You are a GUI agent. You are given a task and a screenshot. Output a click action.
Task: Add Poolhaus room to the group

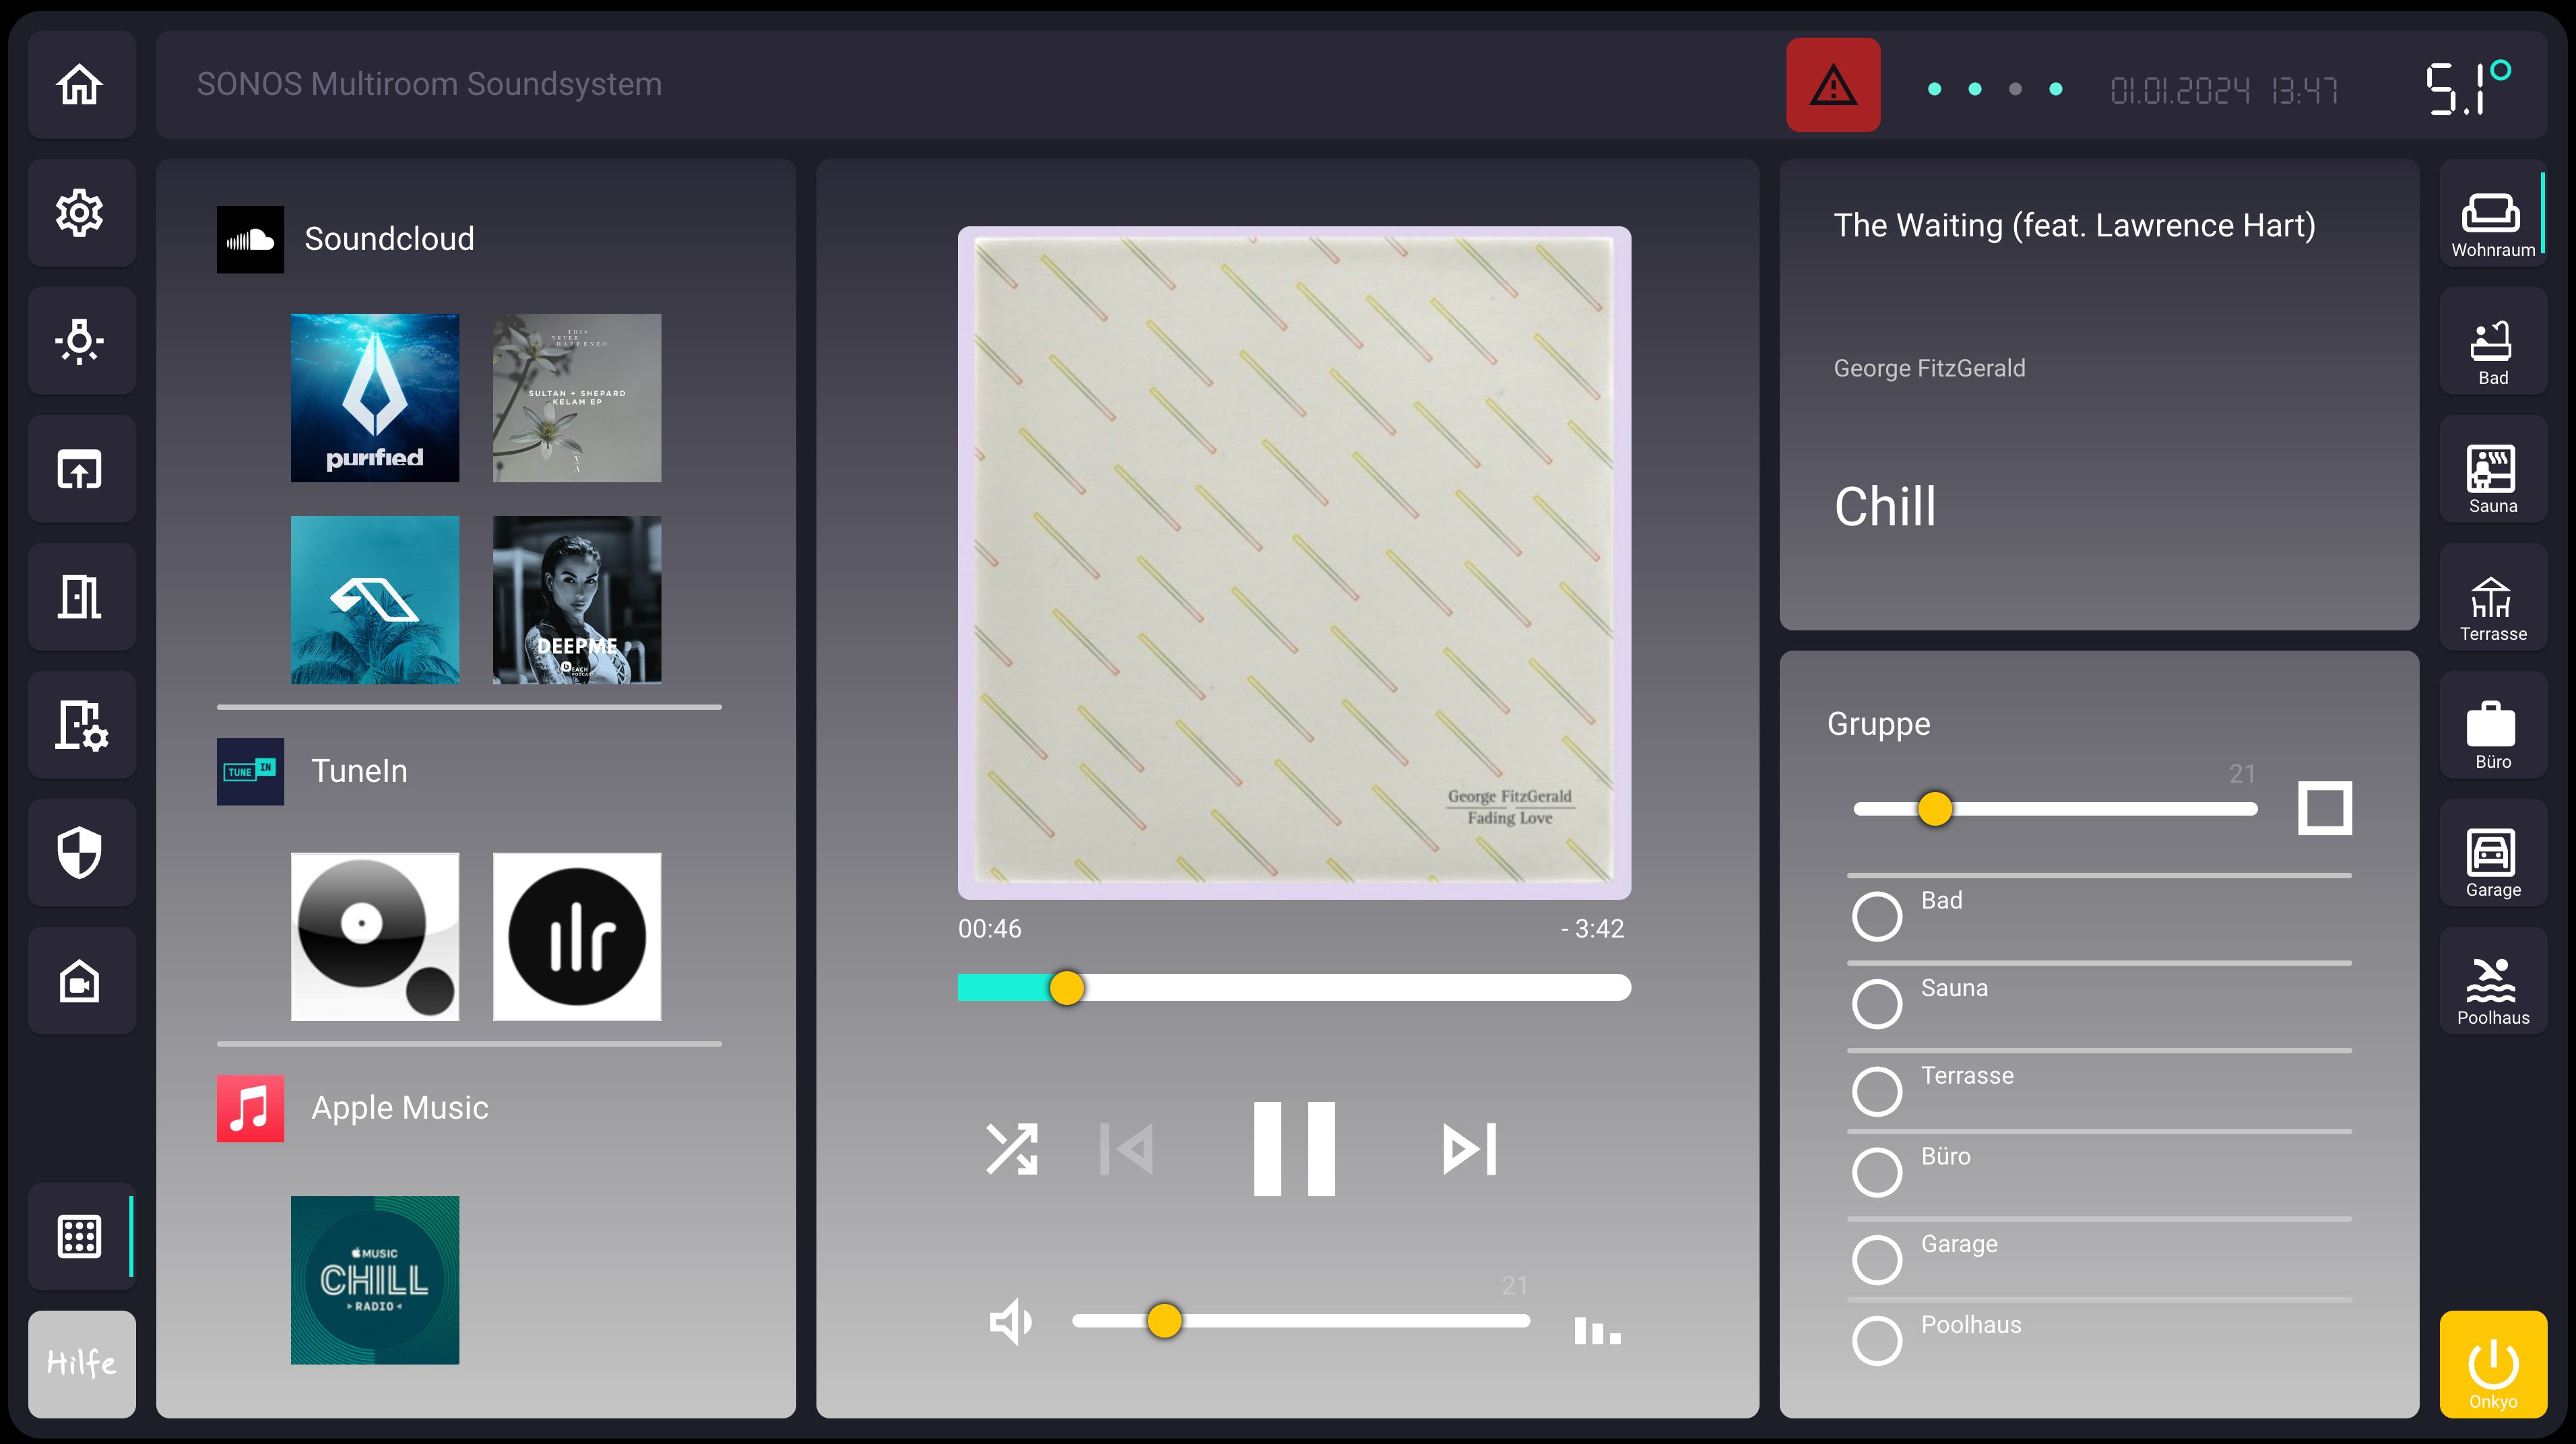pos(1876,1340)
